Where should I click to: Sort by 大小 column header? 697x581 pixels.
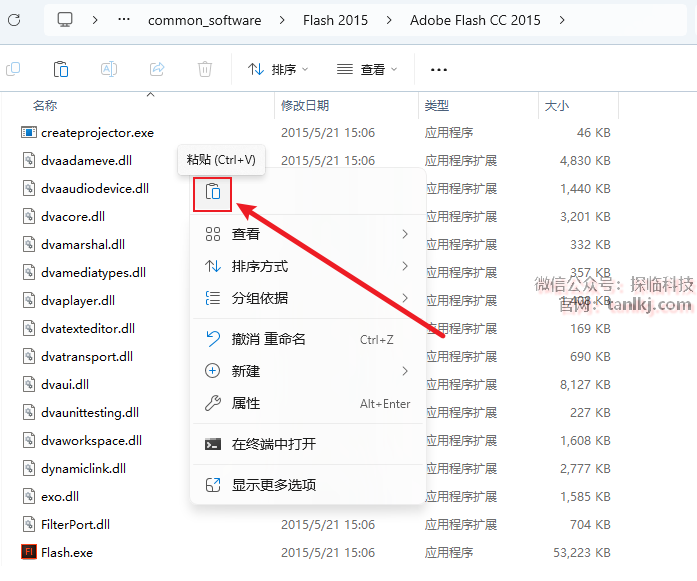tap(557, 106)
